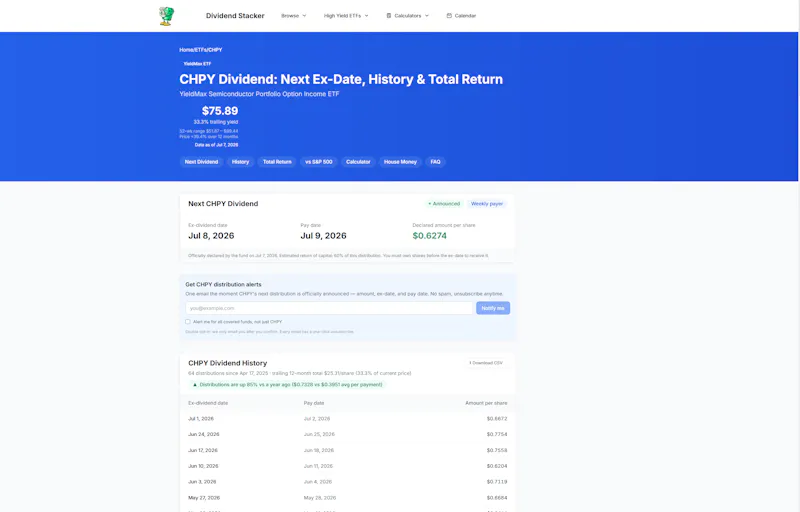Image resolution: width=800 pixels, height=512 pixels.
Task: Jump to the History section pill
Action: point(240,162)
